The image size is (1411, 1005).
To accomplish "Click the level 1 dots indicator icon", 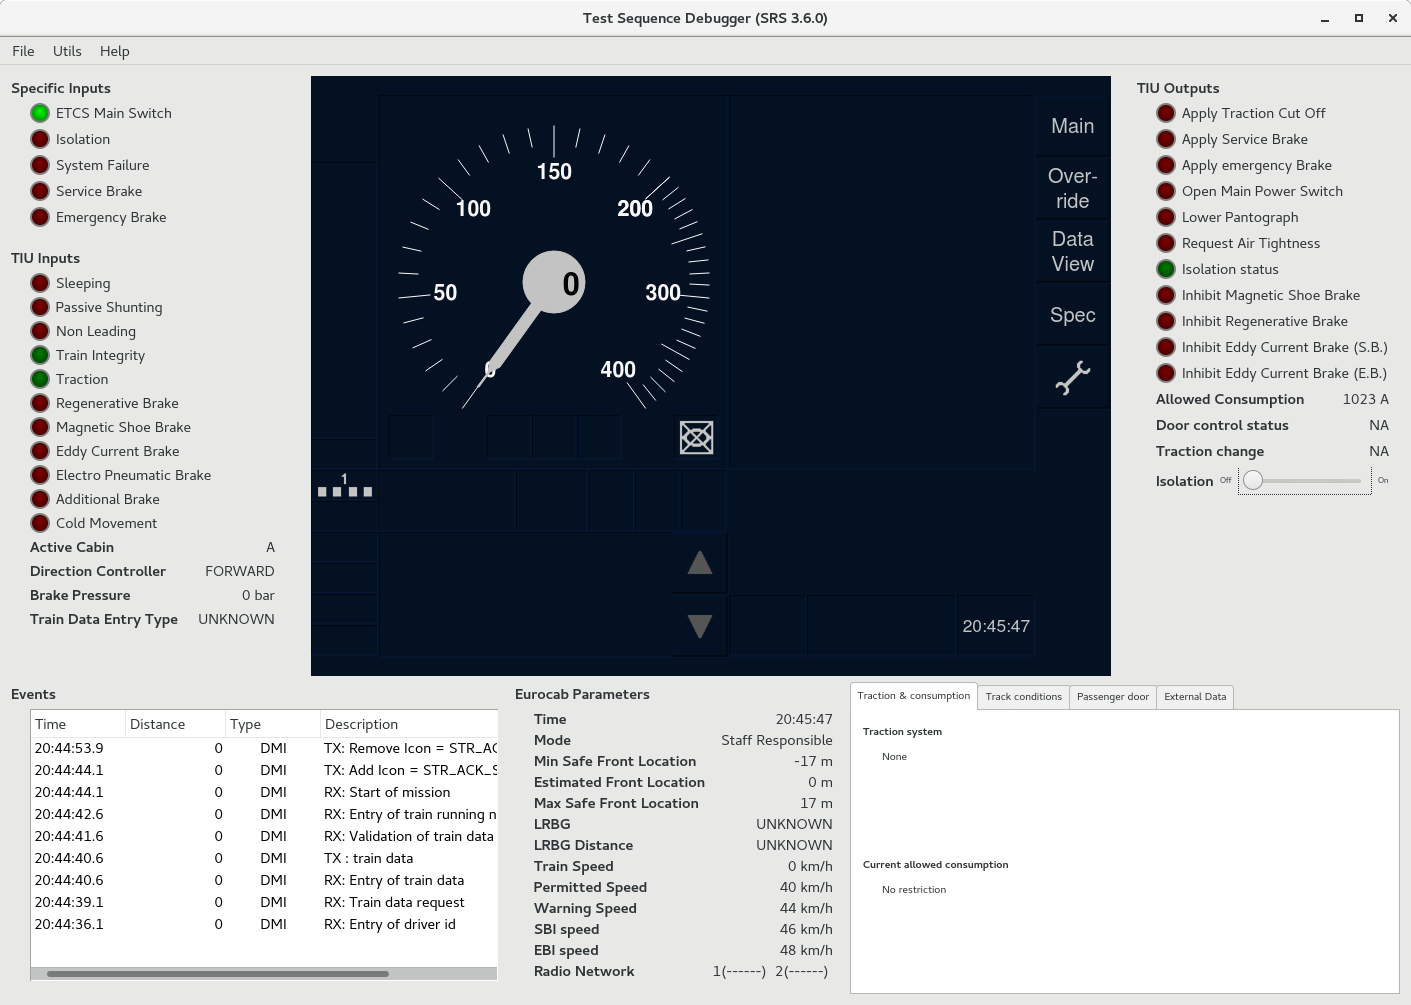I will coord(345,487).
